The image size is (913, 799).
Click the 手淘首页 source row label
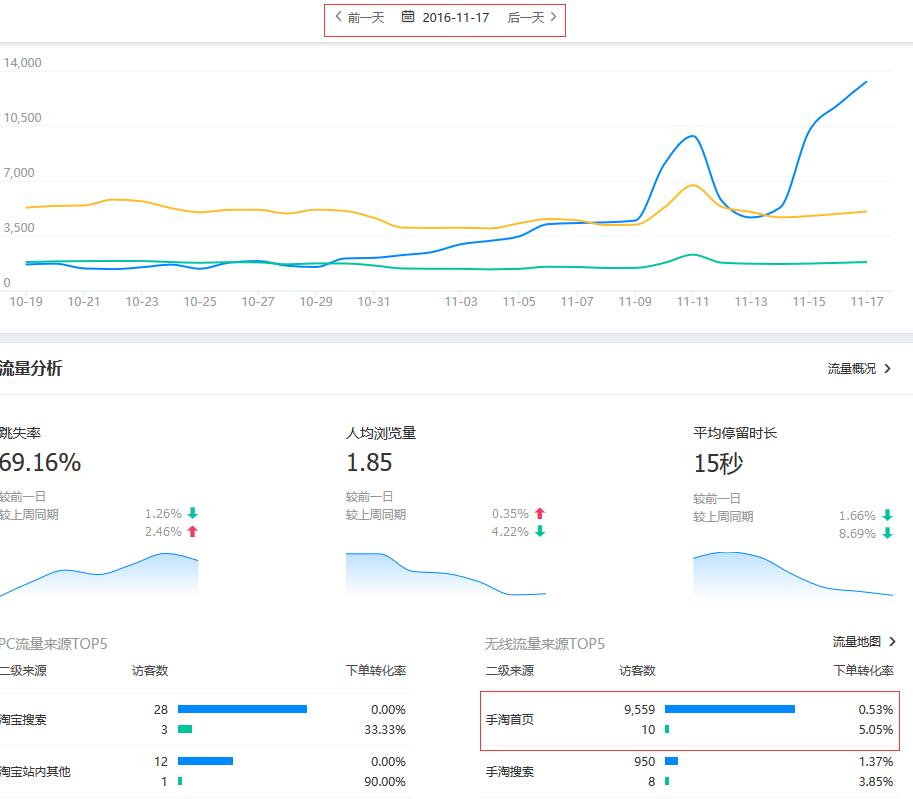coord(510,719)
